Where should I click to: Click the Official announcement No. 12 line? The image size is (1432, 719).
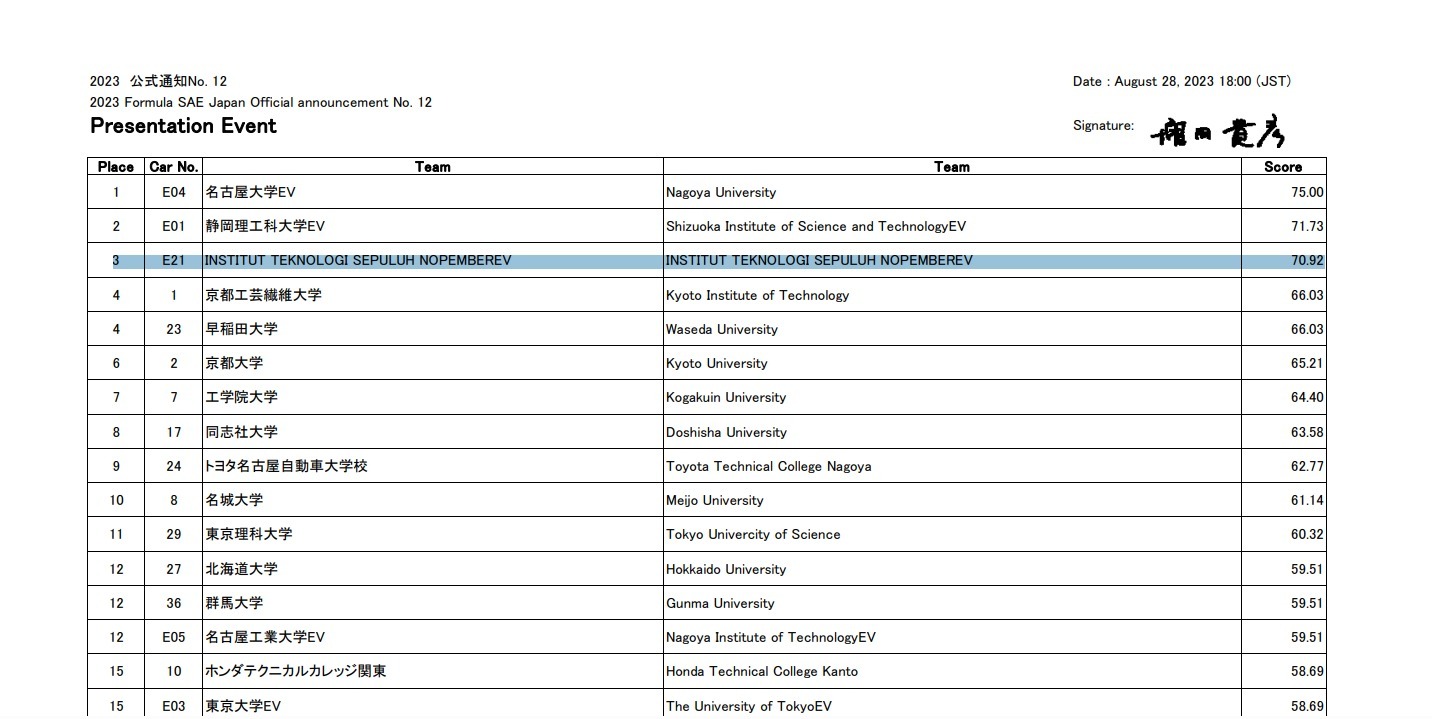[x=261, y=102]
